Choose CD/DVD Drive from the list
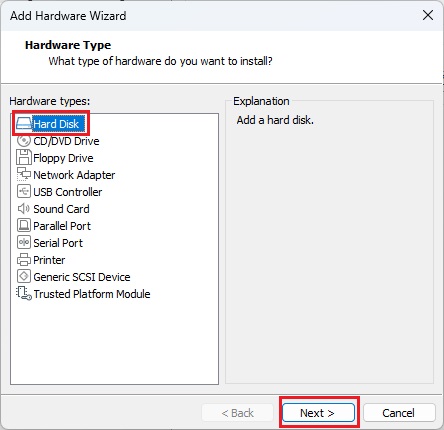This screenshot has width=444, height=430. [x=66, y=141]
